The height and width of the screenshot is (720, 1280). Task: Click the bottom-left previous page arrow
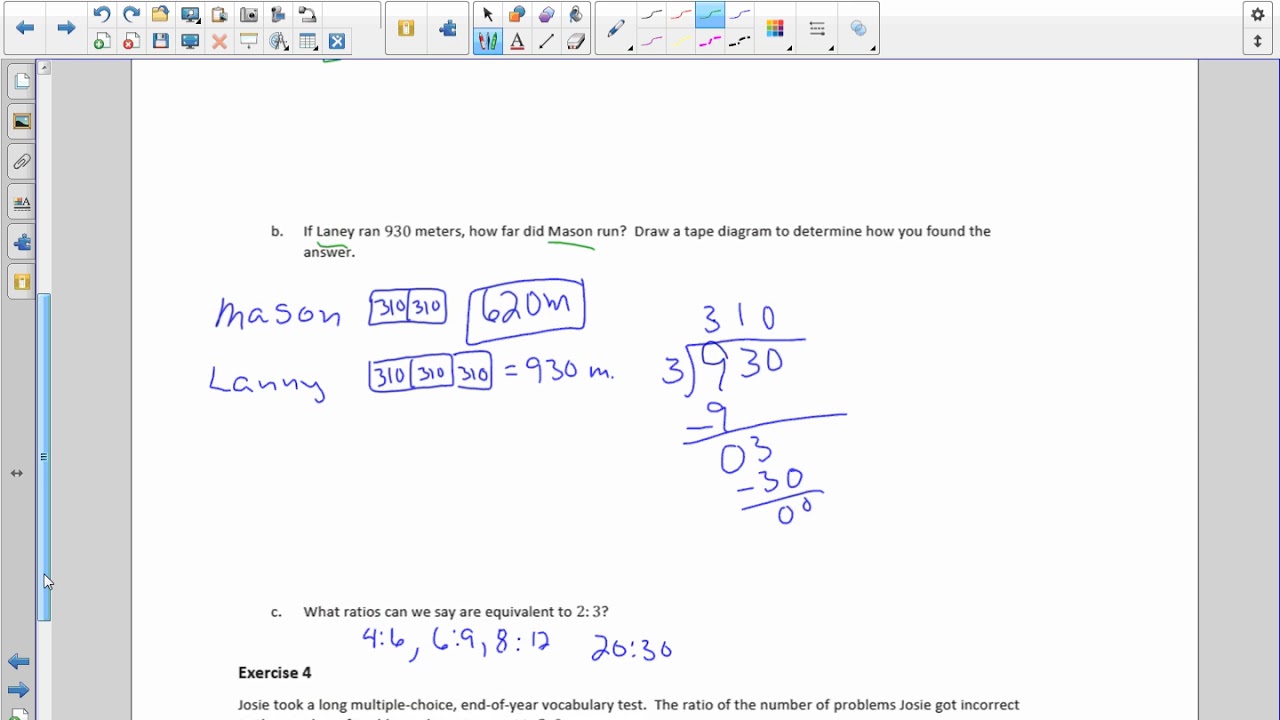(x=18, y=661)
